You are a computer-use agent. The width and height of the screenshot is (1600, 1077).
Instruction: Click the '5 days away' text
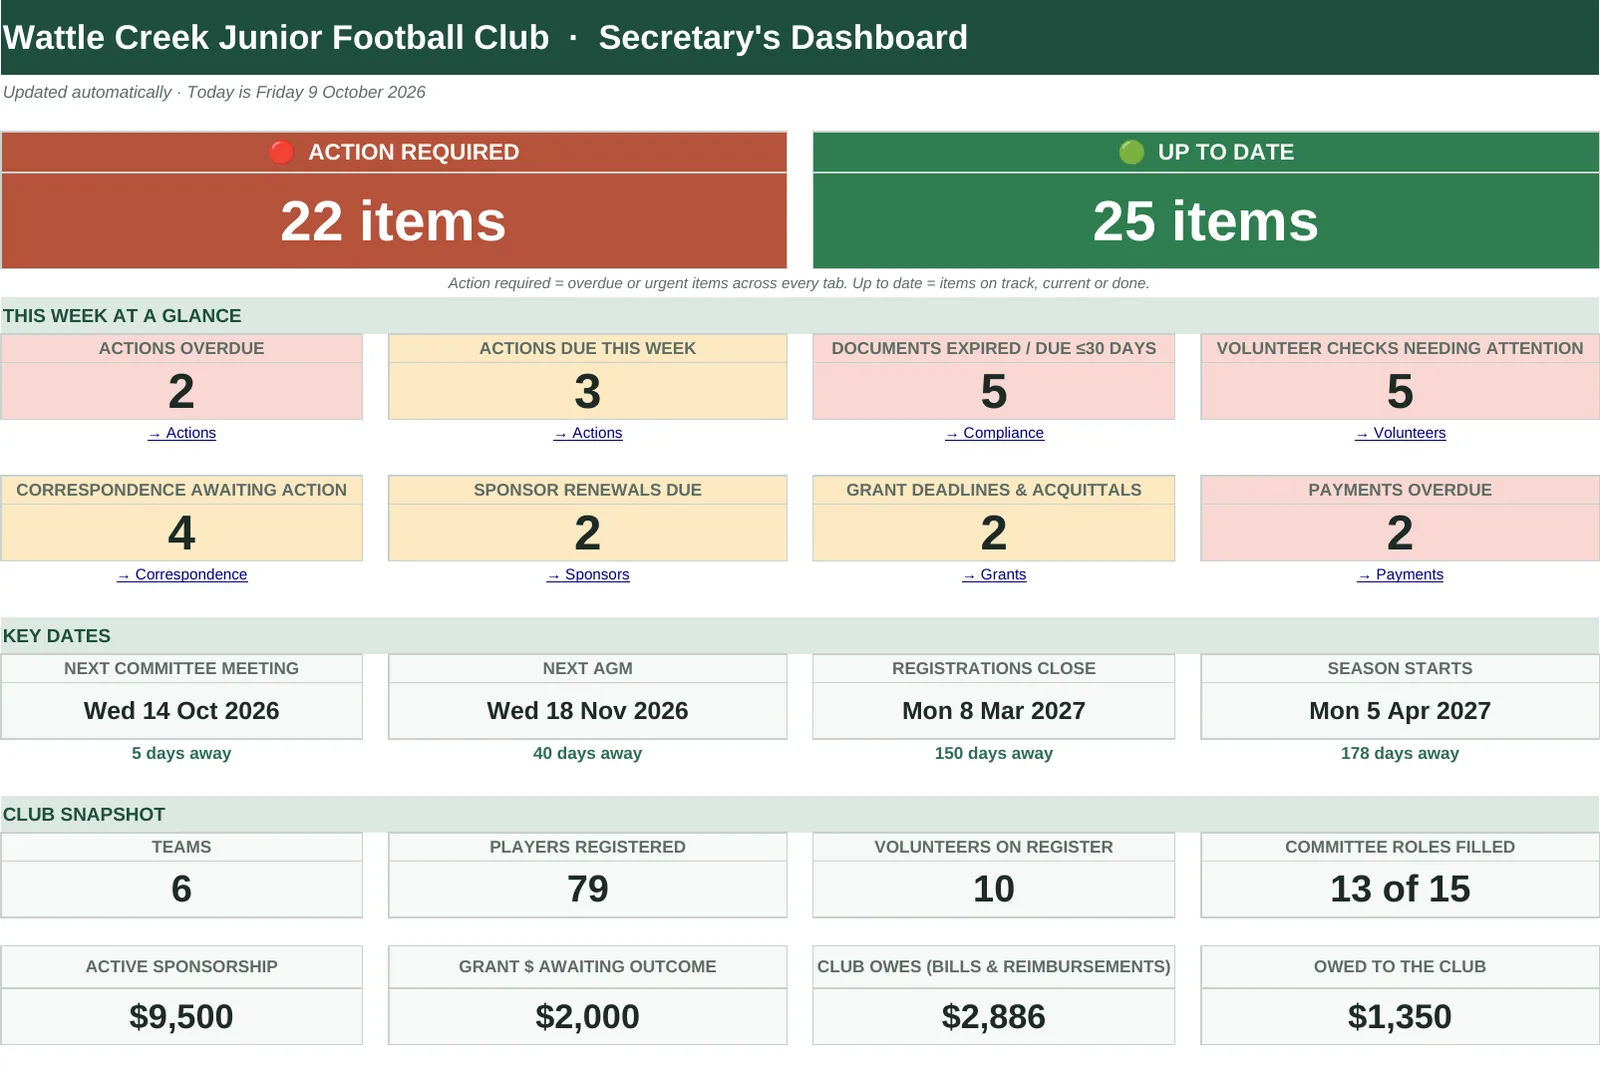pos(182,753)
